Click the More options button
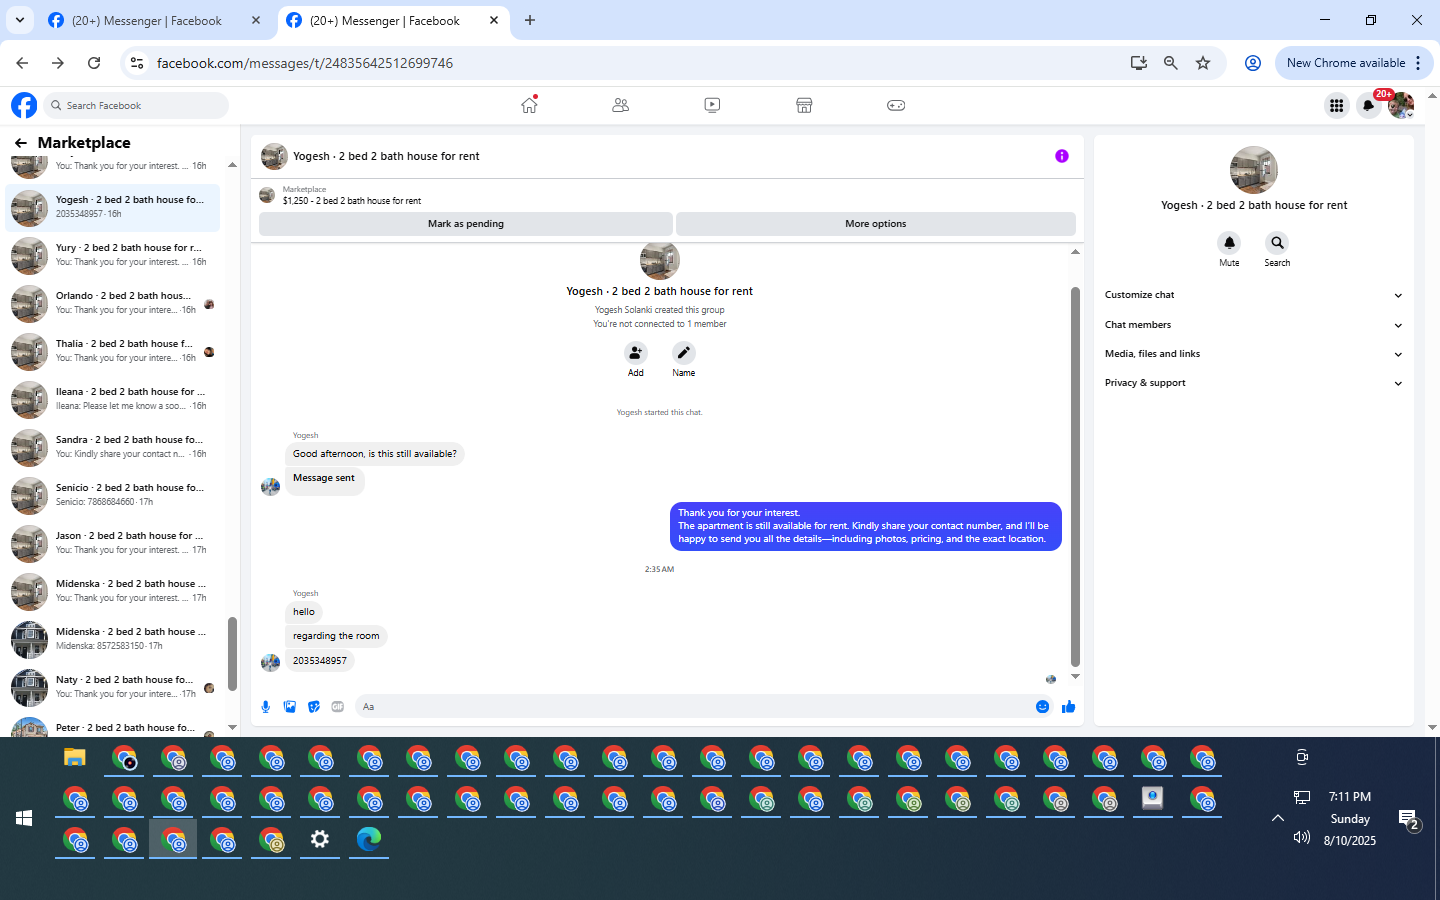The height and width of the screenshot is (900, 1440). [x=876, y=224]
